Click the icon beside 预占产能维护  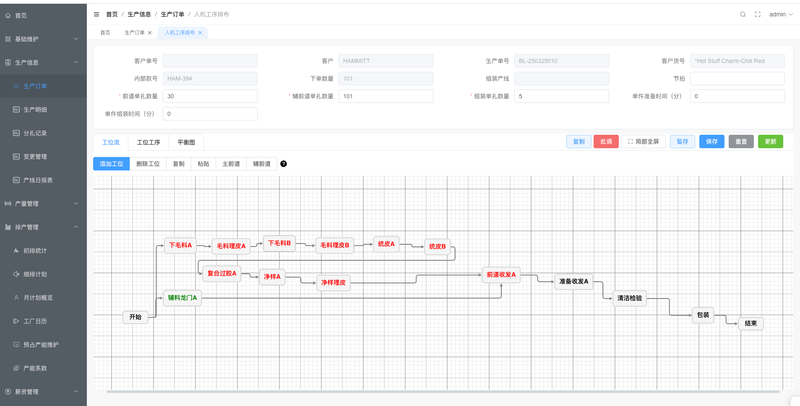coord(16,344)
